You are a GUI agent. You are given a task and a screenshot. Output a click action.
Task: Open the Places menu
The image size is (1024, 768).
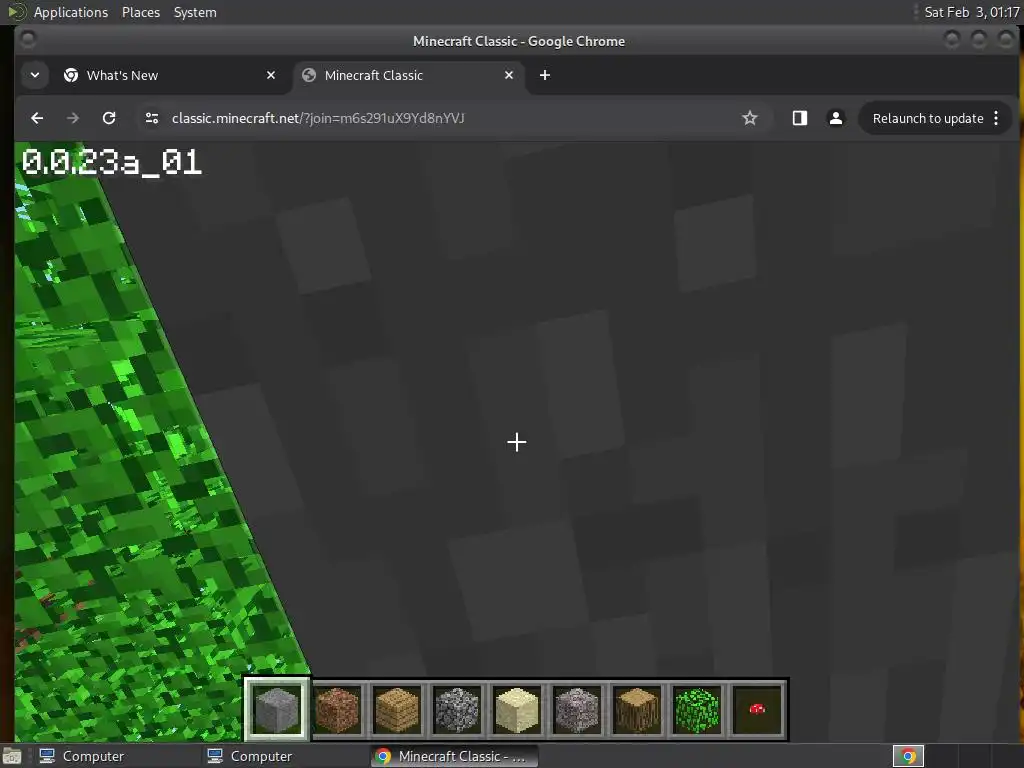coord(140,12)
